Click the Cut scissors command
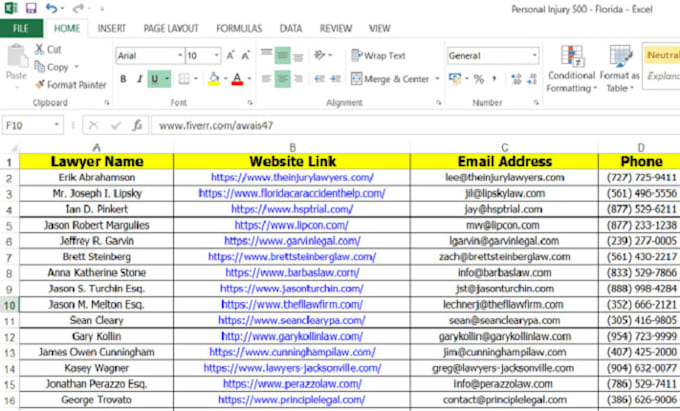 pyautogui.click(x=48, y=49)
